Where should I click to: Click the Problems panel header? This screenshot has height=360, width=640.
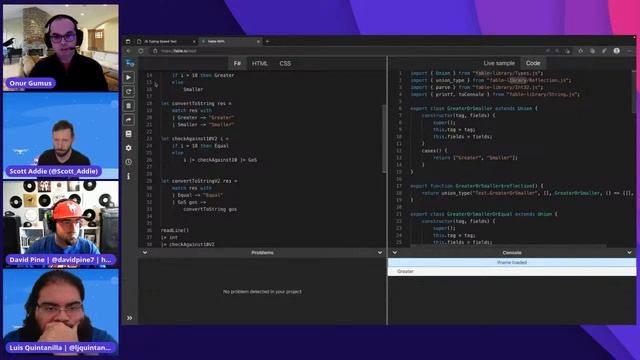click(262, 253)
